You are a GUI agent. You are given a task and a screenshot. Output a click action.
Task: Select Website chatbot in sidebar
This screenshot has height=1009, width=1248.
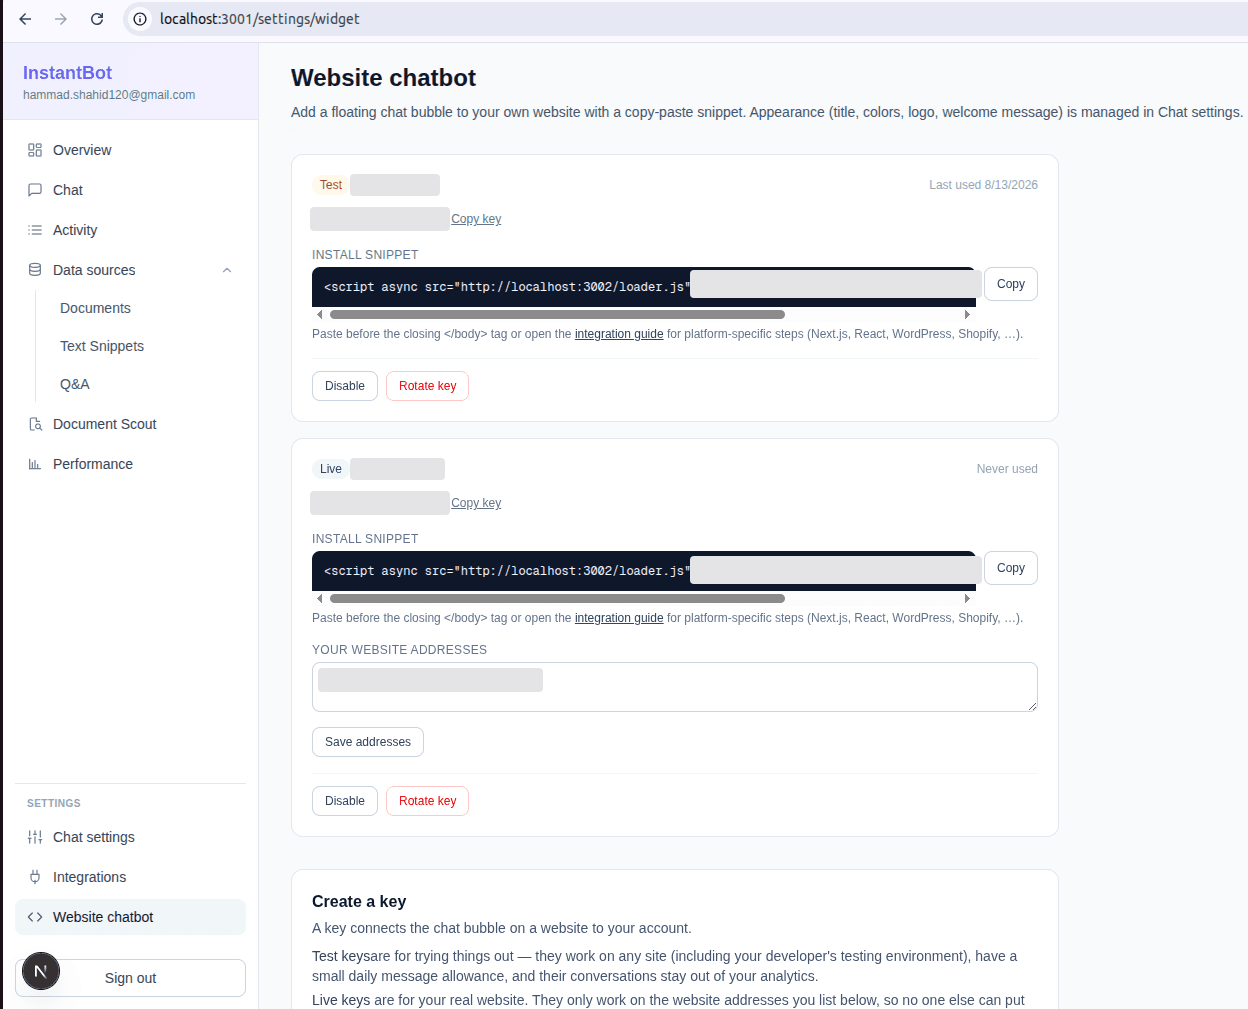point(130,917)
